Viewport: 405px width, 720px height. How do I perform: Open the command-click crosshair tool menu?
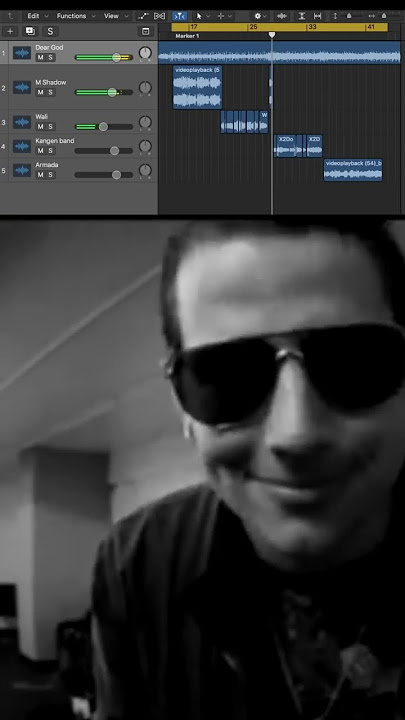pyautogui.click(x=224, y=16)
